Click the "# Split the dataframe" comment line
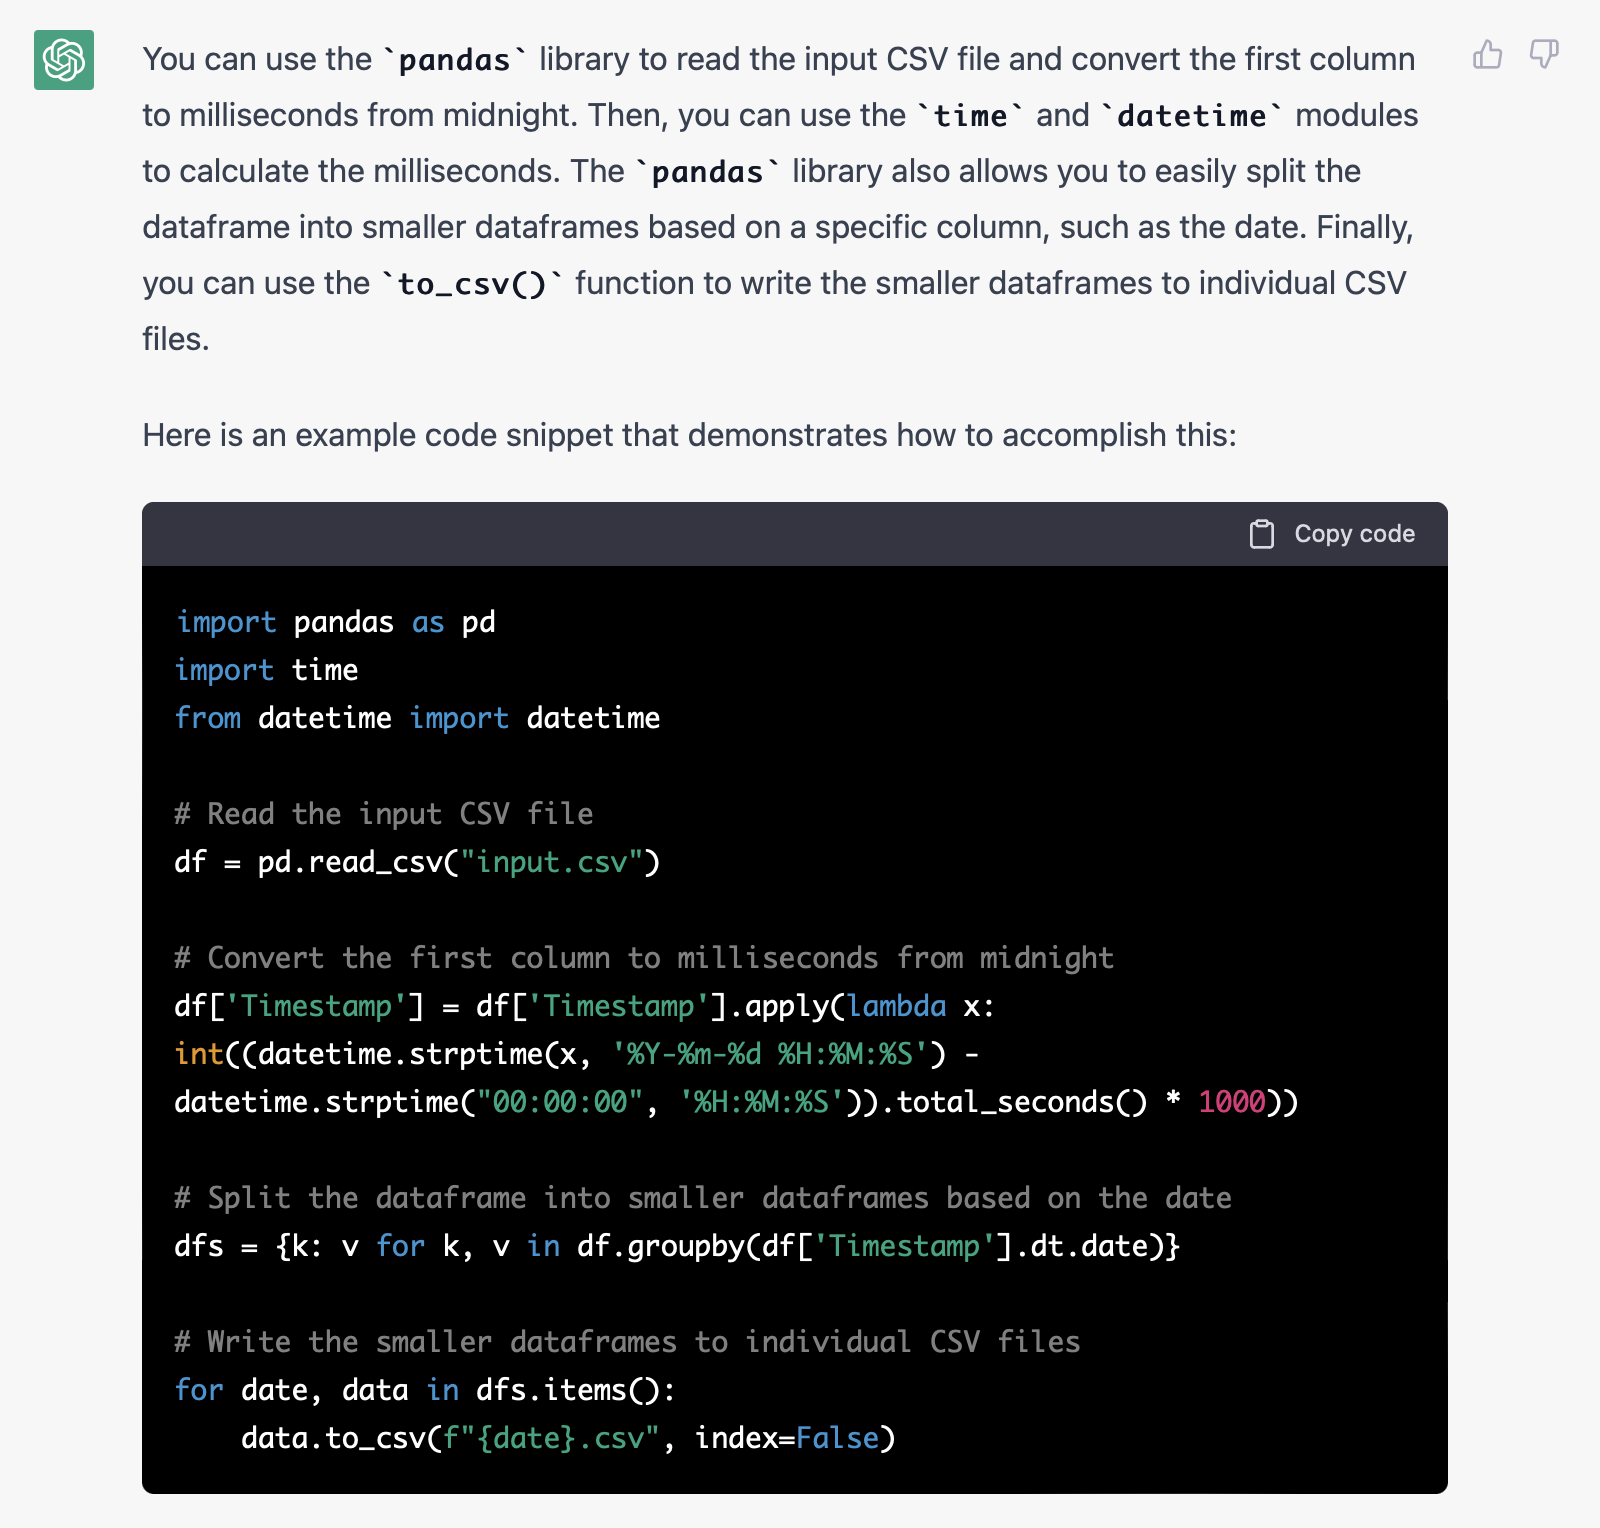Viewport: 1600px width, 1528px height. (702, 1198)
